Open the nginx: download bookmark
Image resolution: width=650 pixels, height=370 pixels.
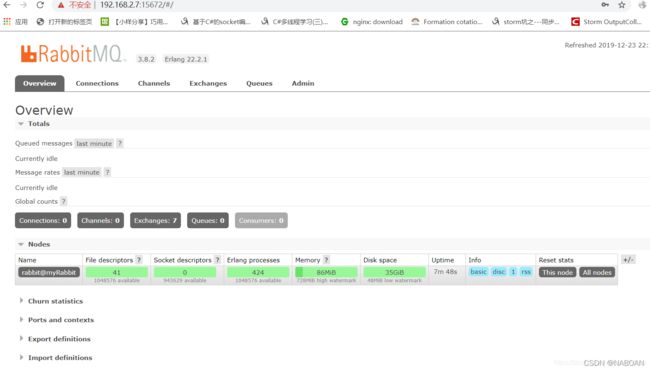point(371,22)
